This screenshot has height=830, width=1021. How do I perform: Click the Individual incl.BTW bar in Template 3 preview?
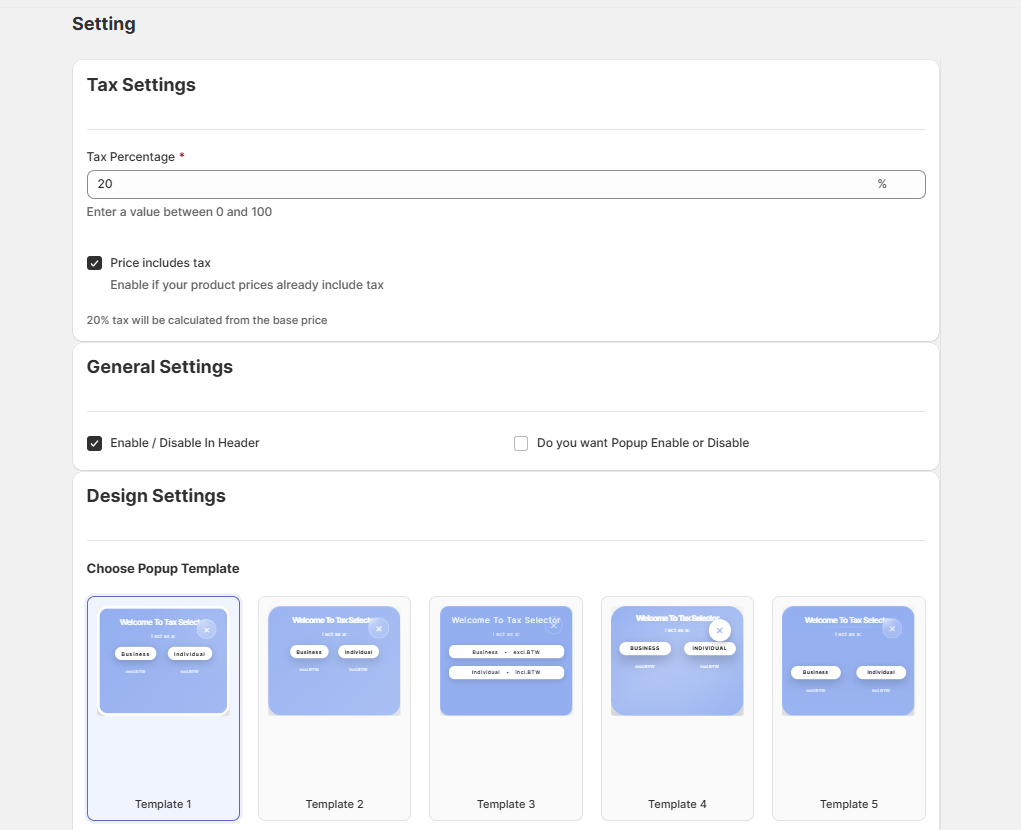(x=506, y=673)
